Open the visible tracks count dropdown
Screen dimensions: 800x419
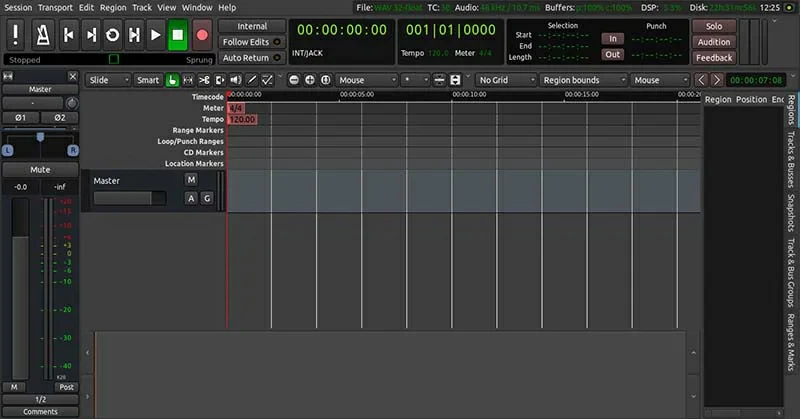coord(415,80)
